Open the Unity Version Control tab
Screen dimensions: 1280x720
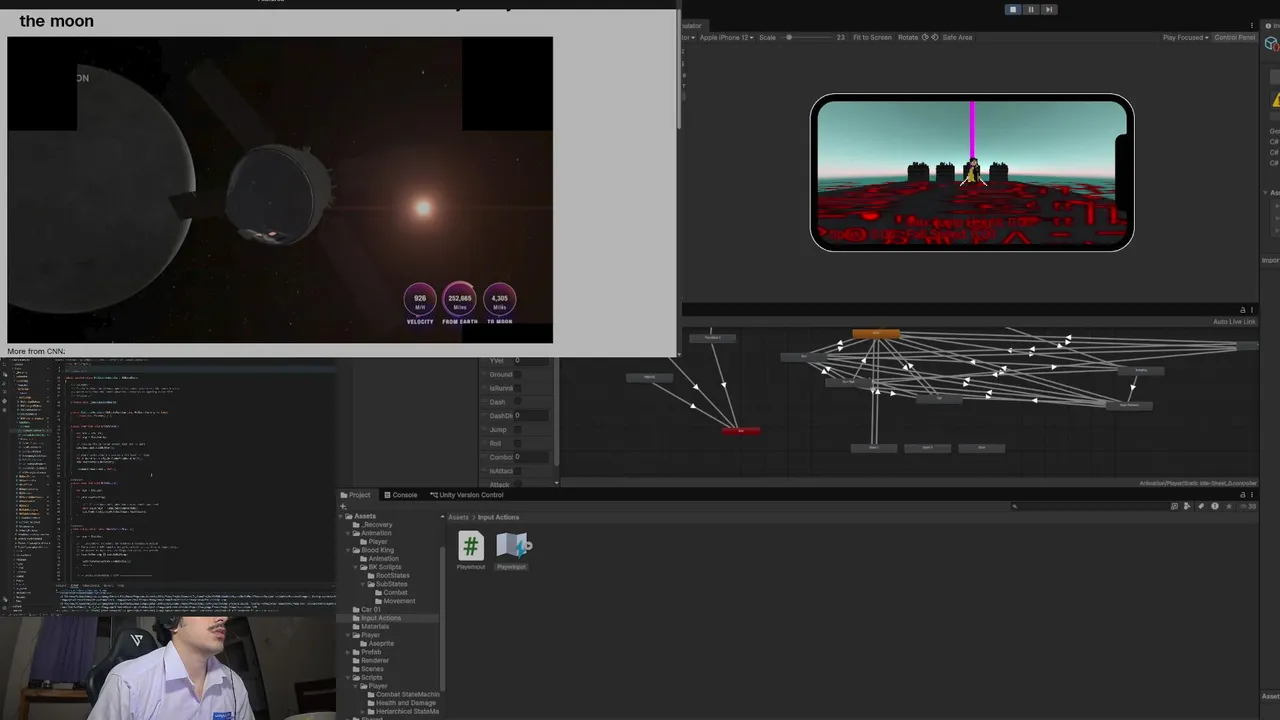click(x=467, y=495)
